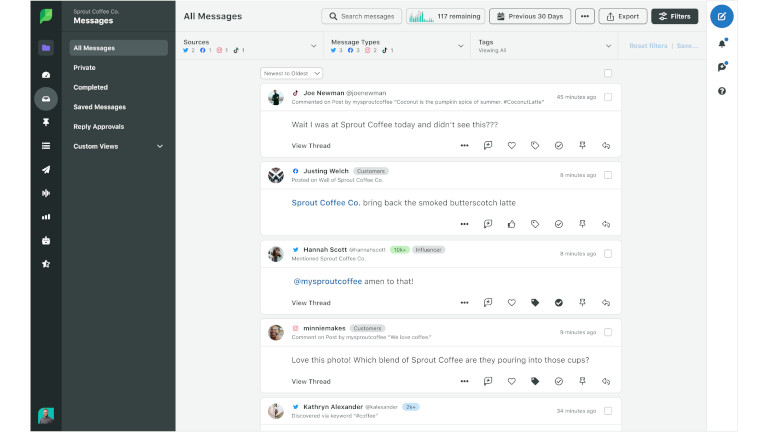Click the @mysproutcoffee mention
Image resolution: width=768 pixels, height=432 pixels.
coord(328,281)
